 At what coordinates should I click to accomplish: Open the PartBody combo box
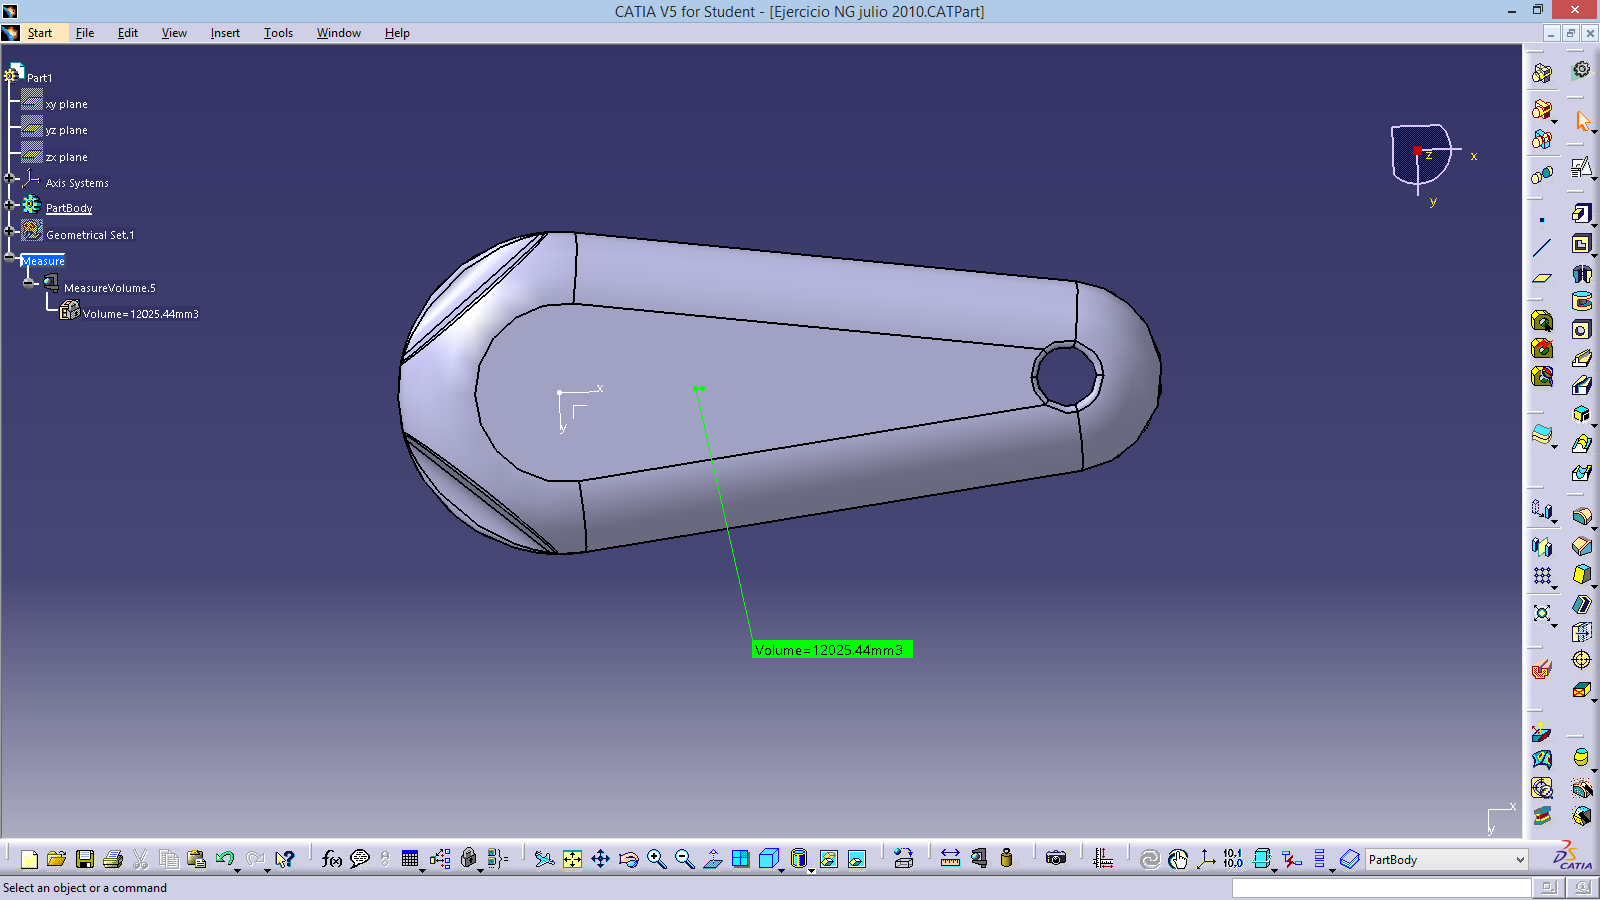click(1447, 860)
